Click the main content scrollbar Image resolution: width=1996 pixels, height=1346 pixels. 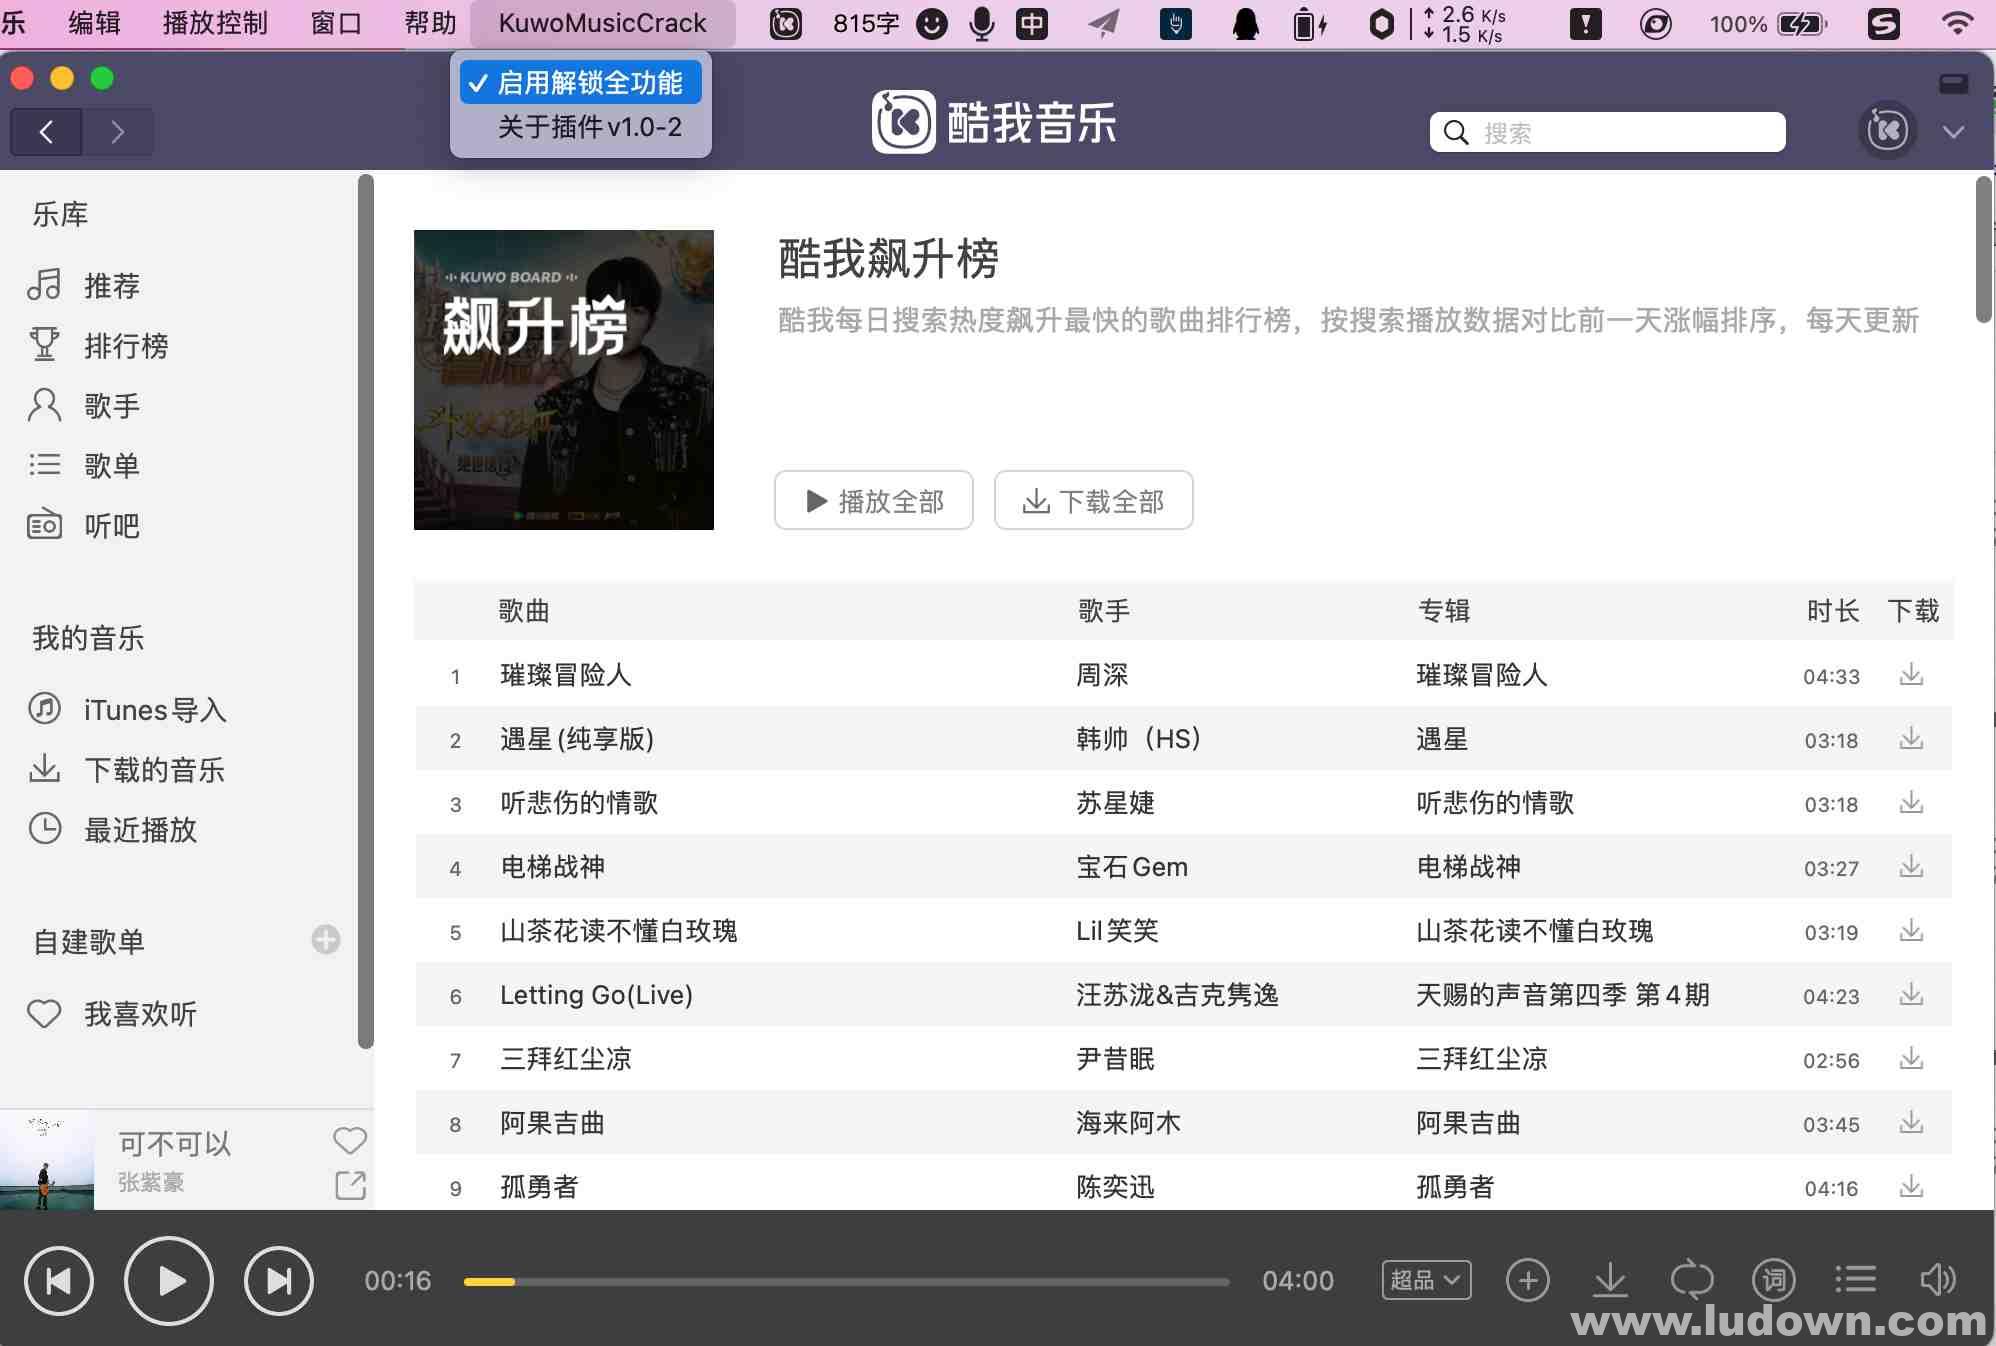pos(1984,250)
